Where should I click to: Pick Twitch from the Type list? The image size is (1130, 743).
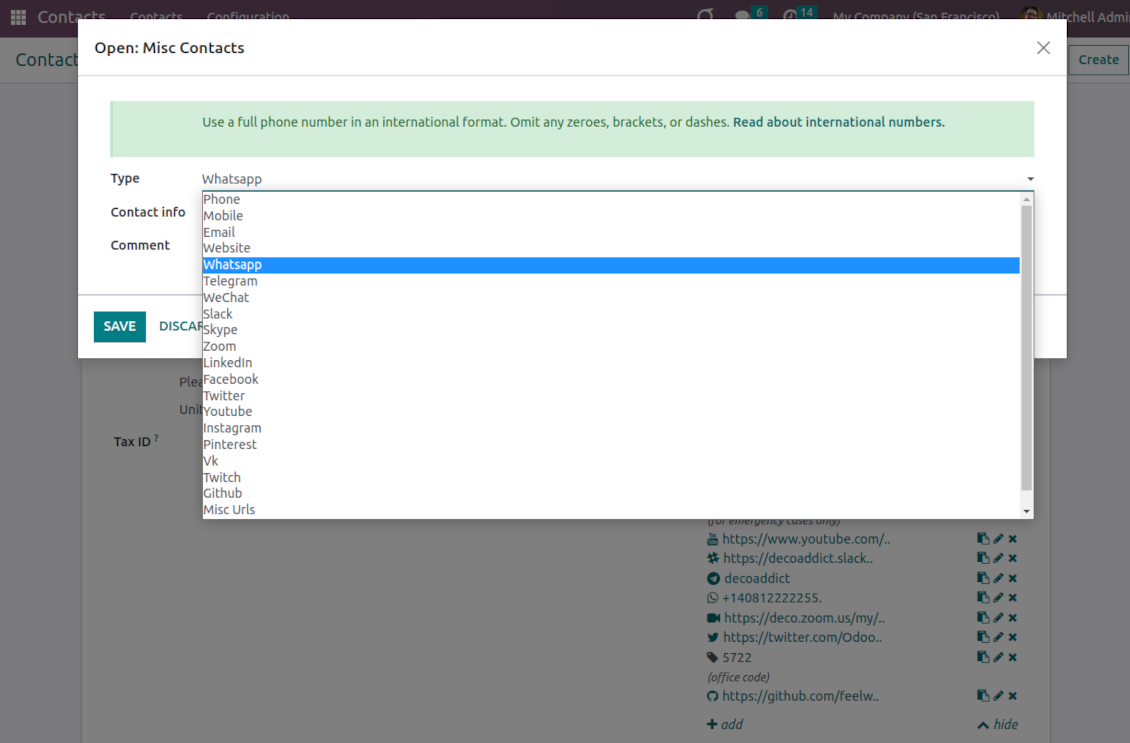pos(611,477)
